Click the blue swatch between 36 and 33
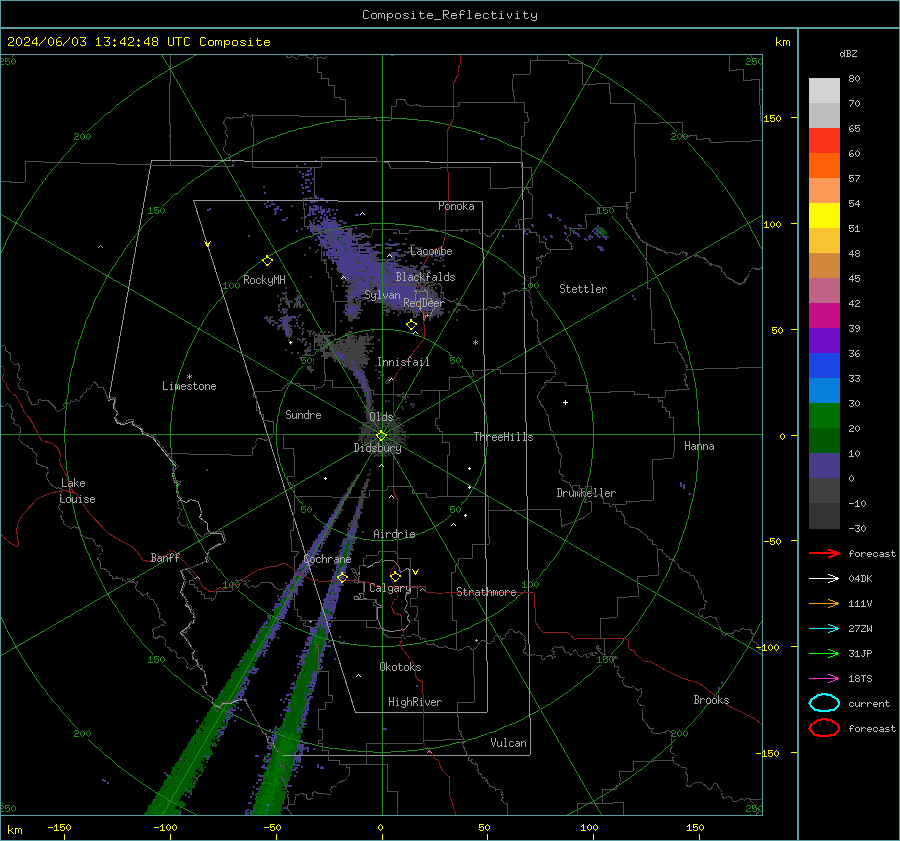Image resolution: width=900 pixels, height=841 pixels. tap(824, 366)
